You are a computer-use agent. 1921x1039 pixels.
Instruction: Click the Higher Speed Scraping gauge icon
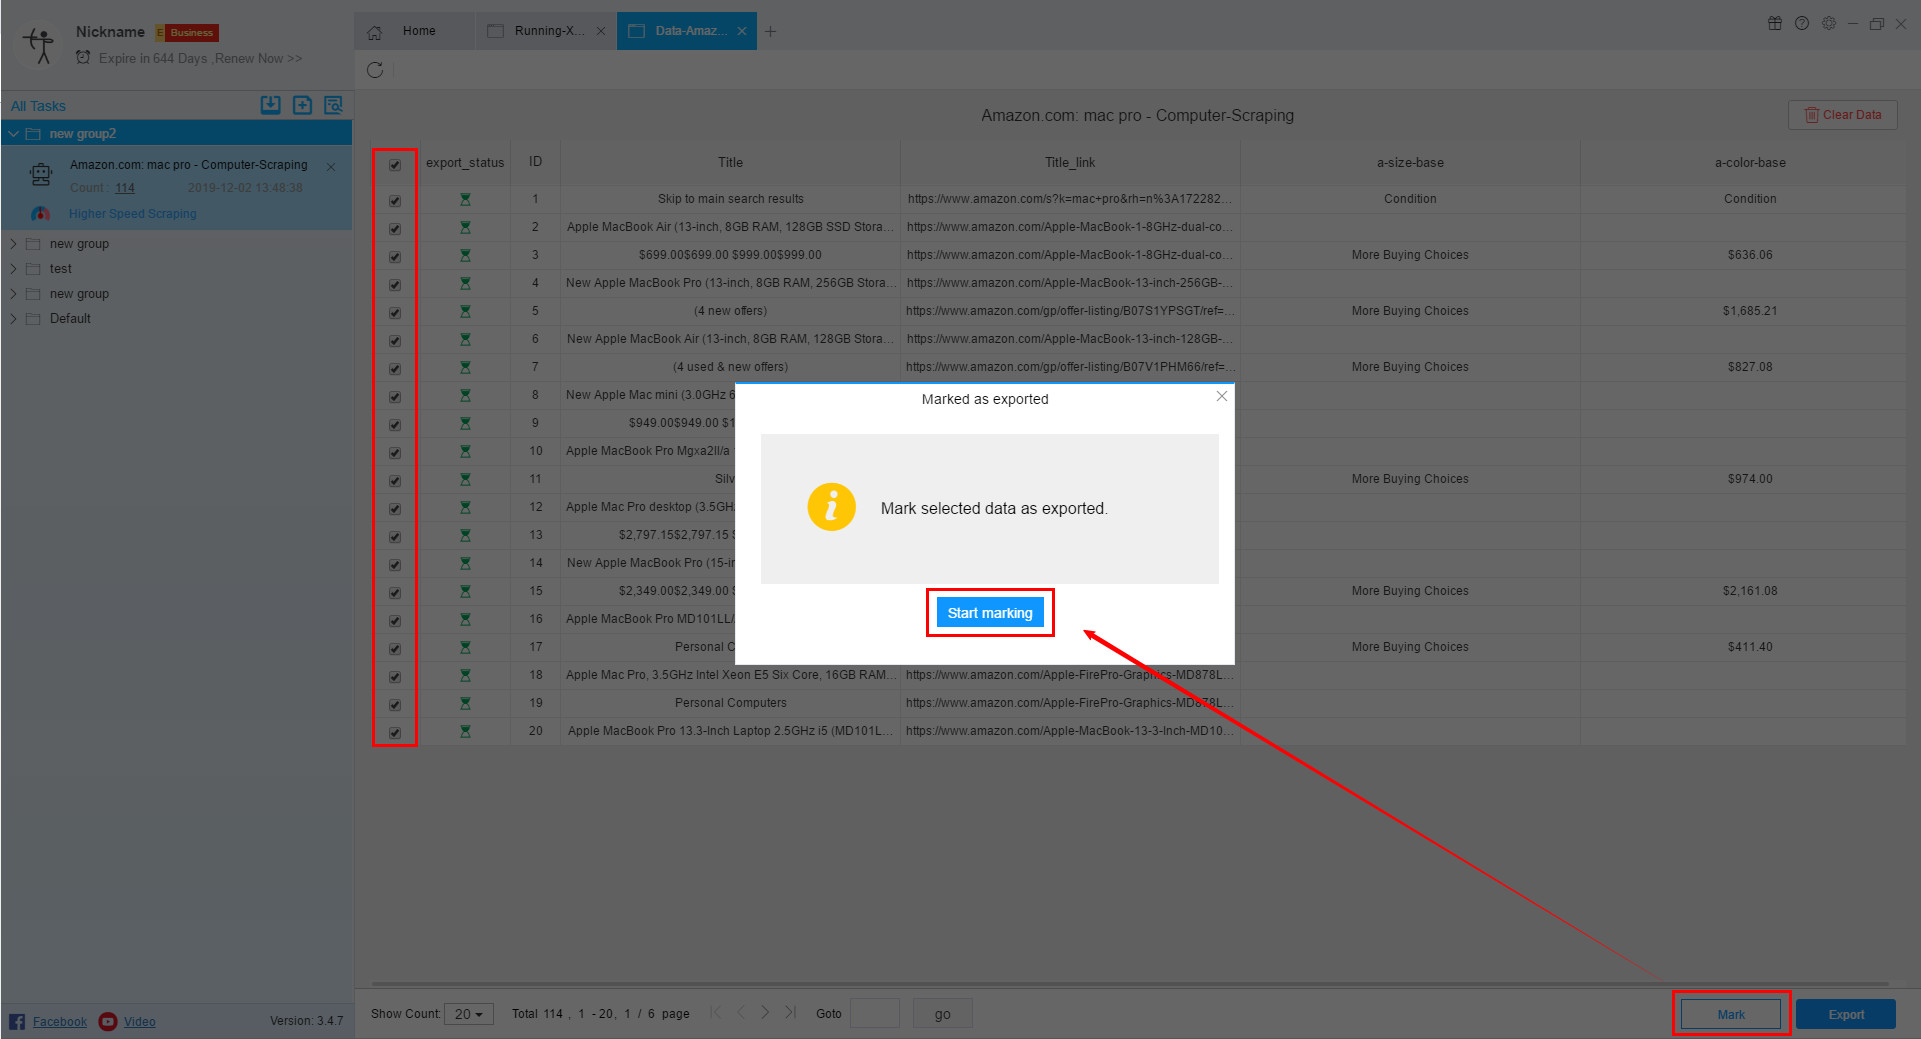41,214
